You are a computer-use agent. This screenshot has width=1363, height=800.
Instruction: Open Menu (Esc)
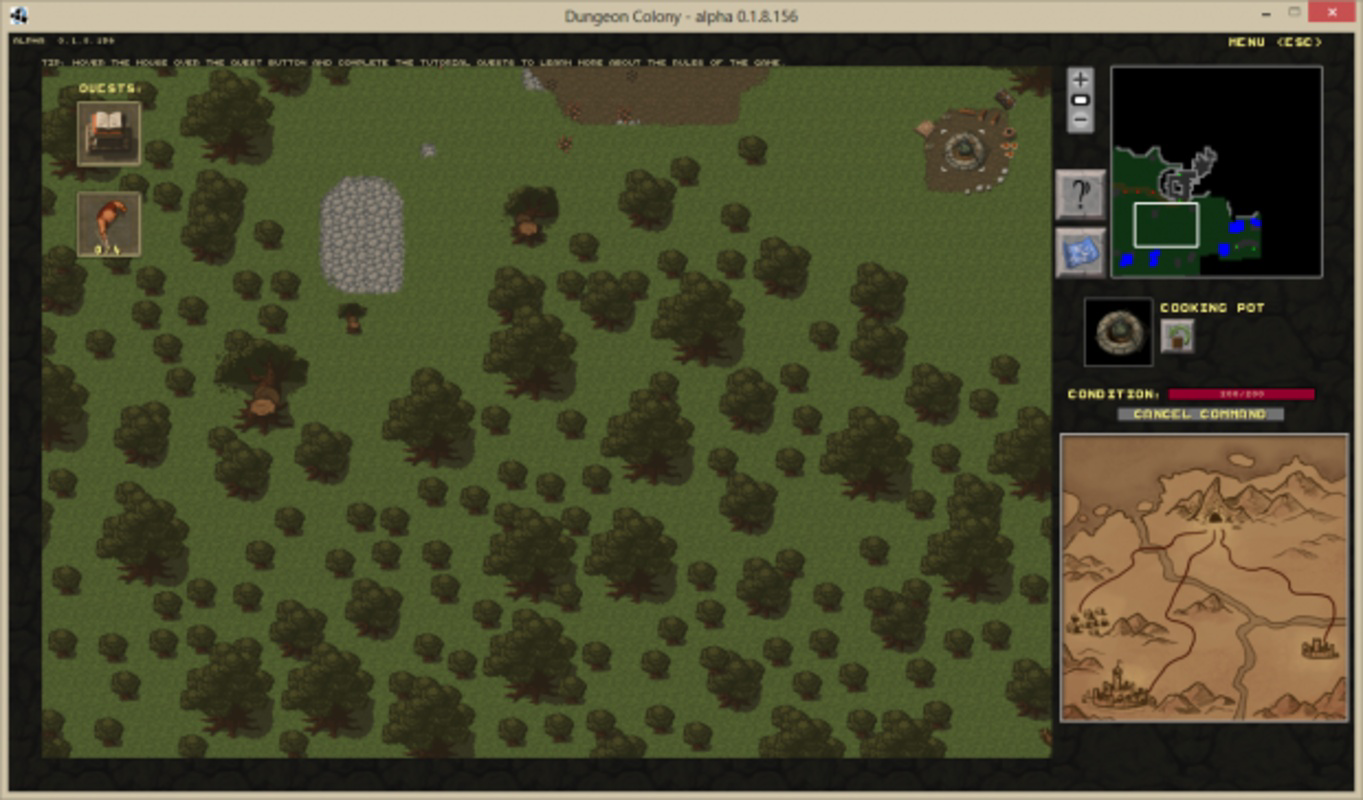(x=1275, y=42)
